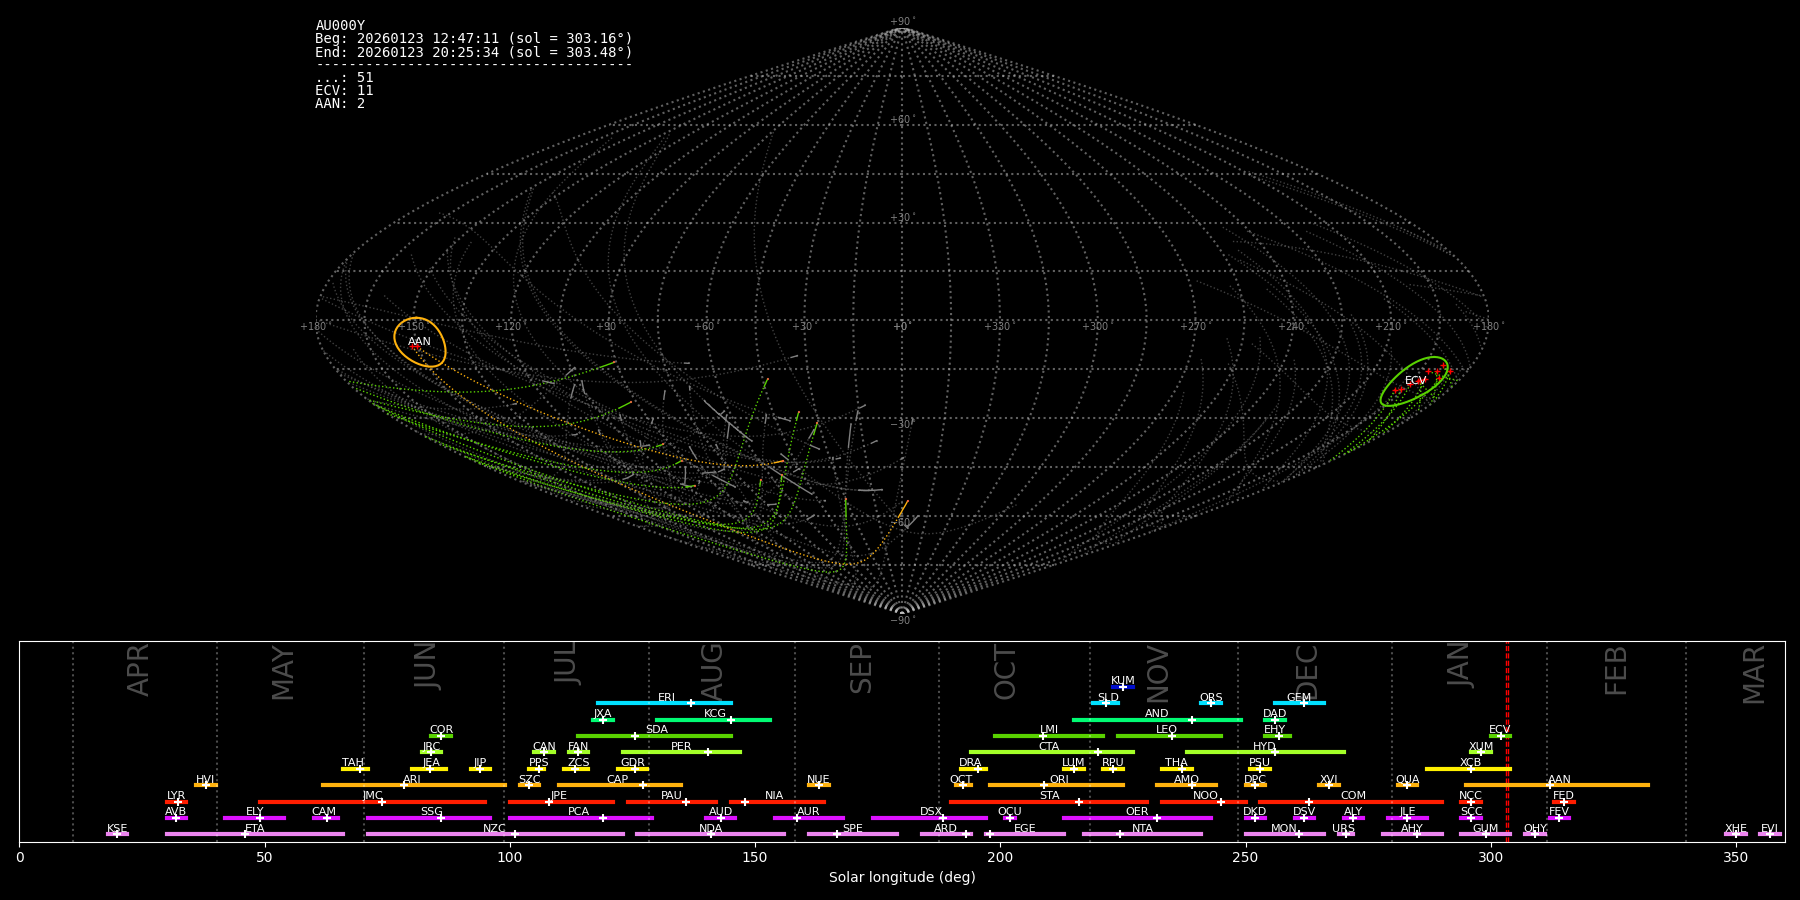Viewport: 1800px width, 900px height.
Task: Select the 'ECV: 11' count line
Action: tap(344, 91)
